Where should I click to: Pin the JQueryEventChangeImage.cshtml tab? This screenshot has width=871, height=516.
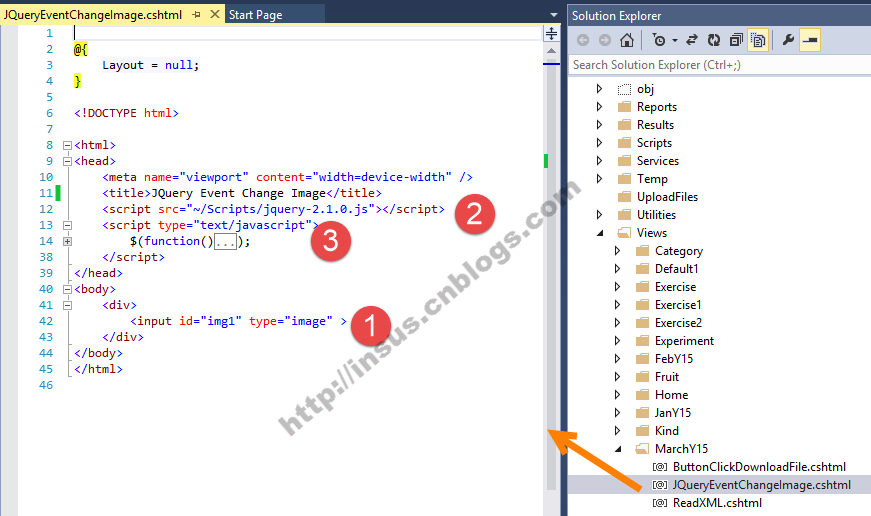click(196, 15)
